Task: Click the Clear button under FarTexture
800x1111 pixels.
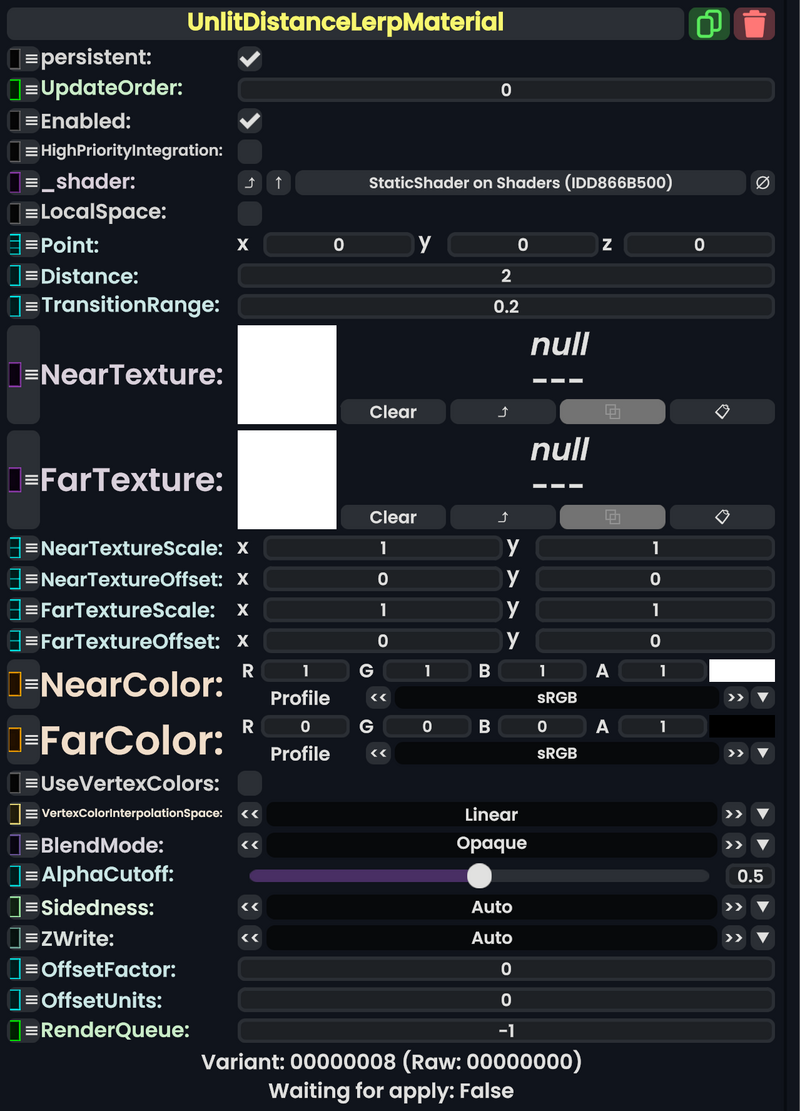Action: click(x=392, y=517)
